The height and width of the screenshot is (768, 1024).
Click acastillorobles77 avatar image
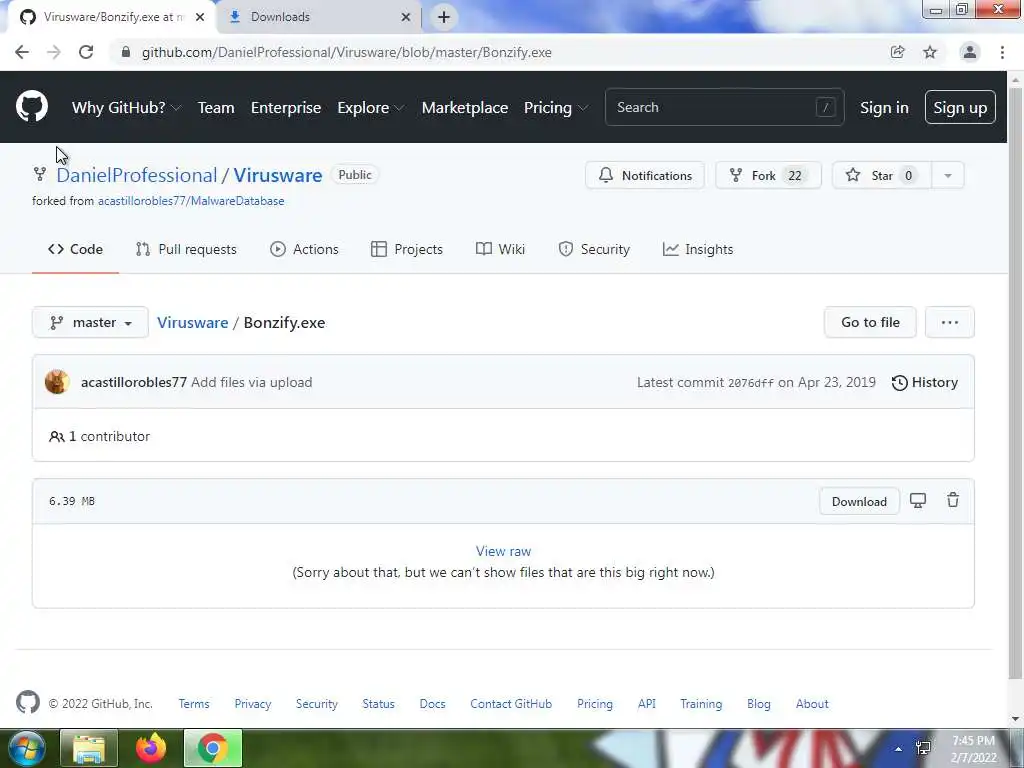click(57, 382)
